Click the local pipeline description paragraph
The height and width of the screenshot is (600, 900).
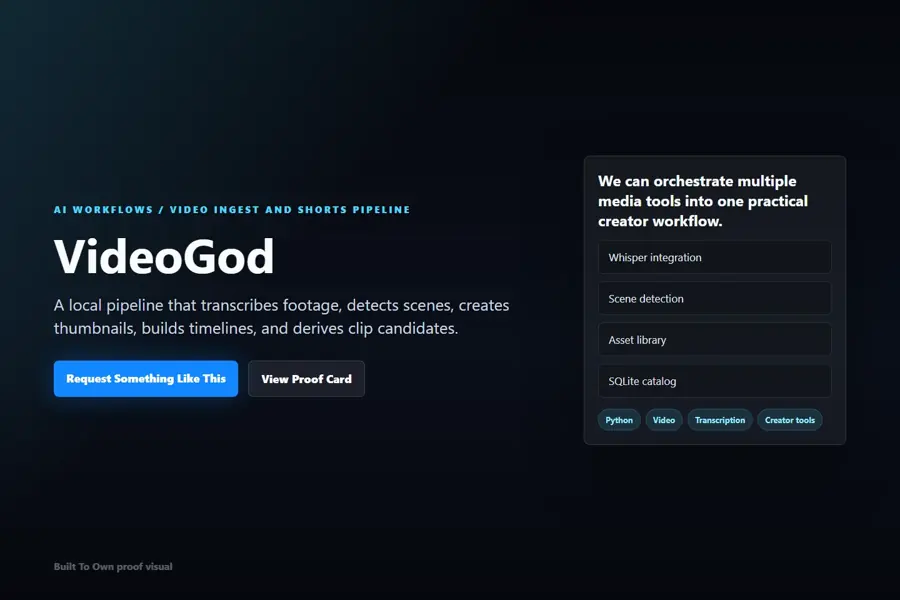[281, 316]
